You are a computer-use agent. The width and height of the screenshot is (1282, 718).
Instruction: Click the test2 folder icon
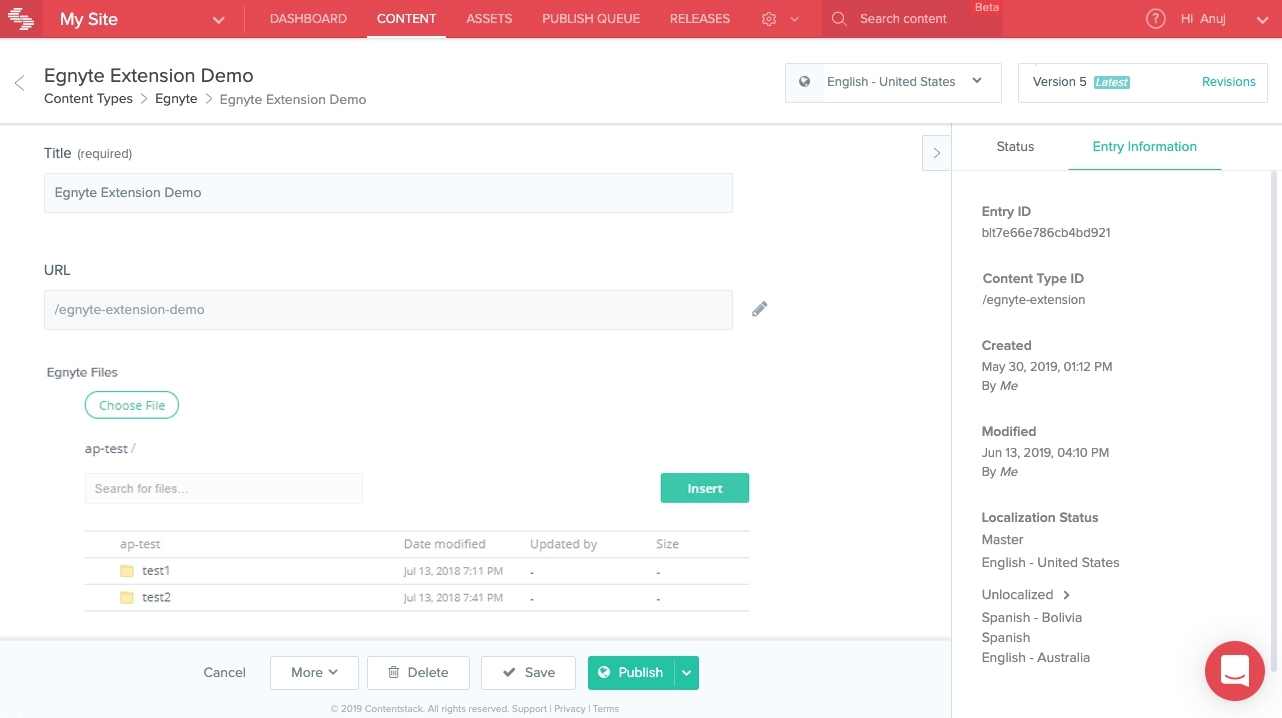tap(127, 598)
